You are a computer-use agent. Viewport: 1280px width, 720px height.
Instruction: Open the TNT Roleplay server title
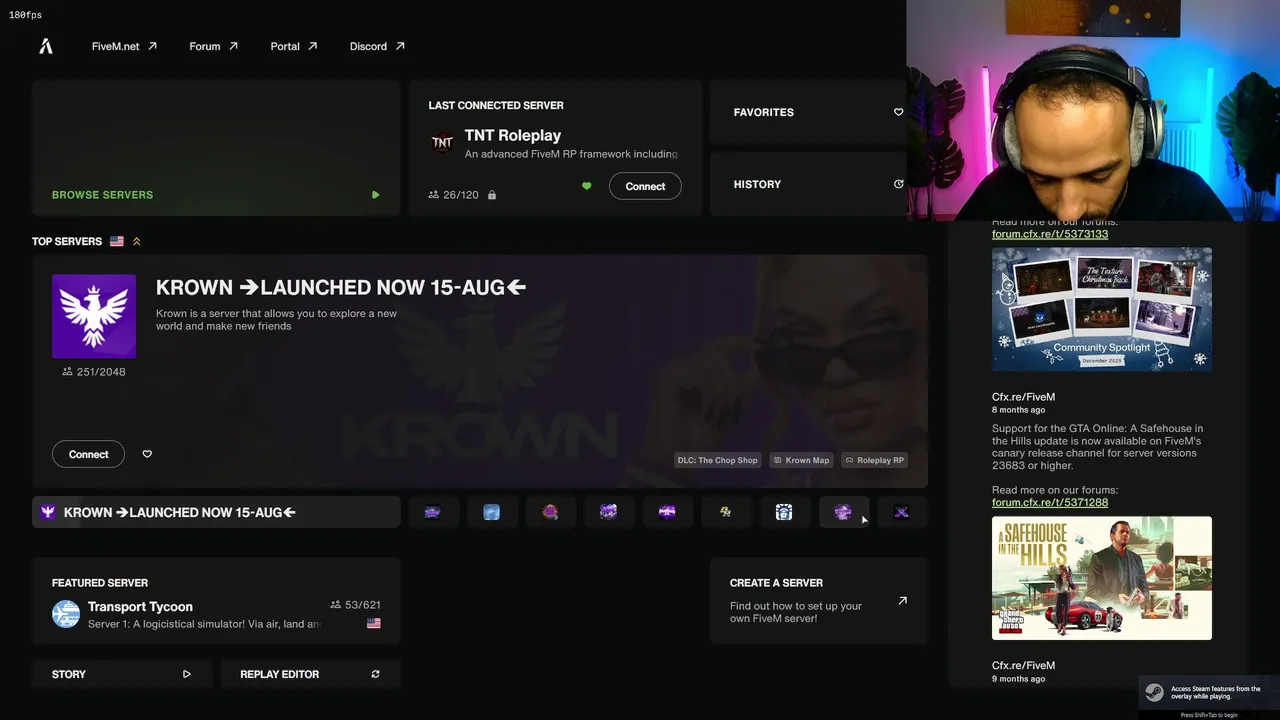click(x=513, y=135)
